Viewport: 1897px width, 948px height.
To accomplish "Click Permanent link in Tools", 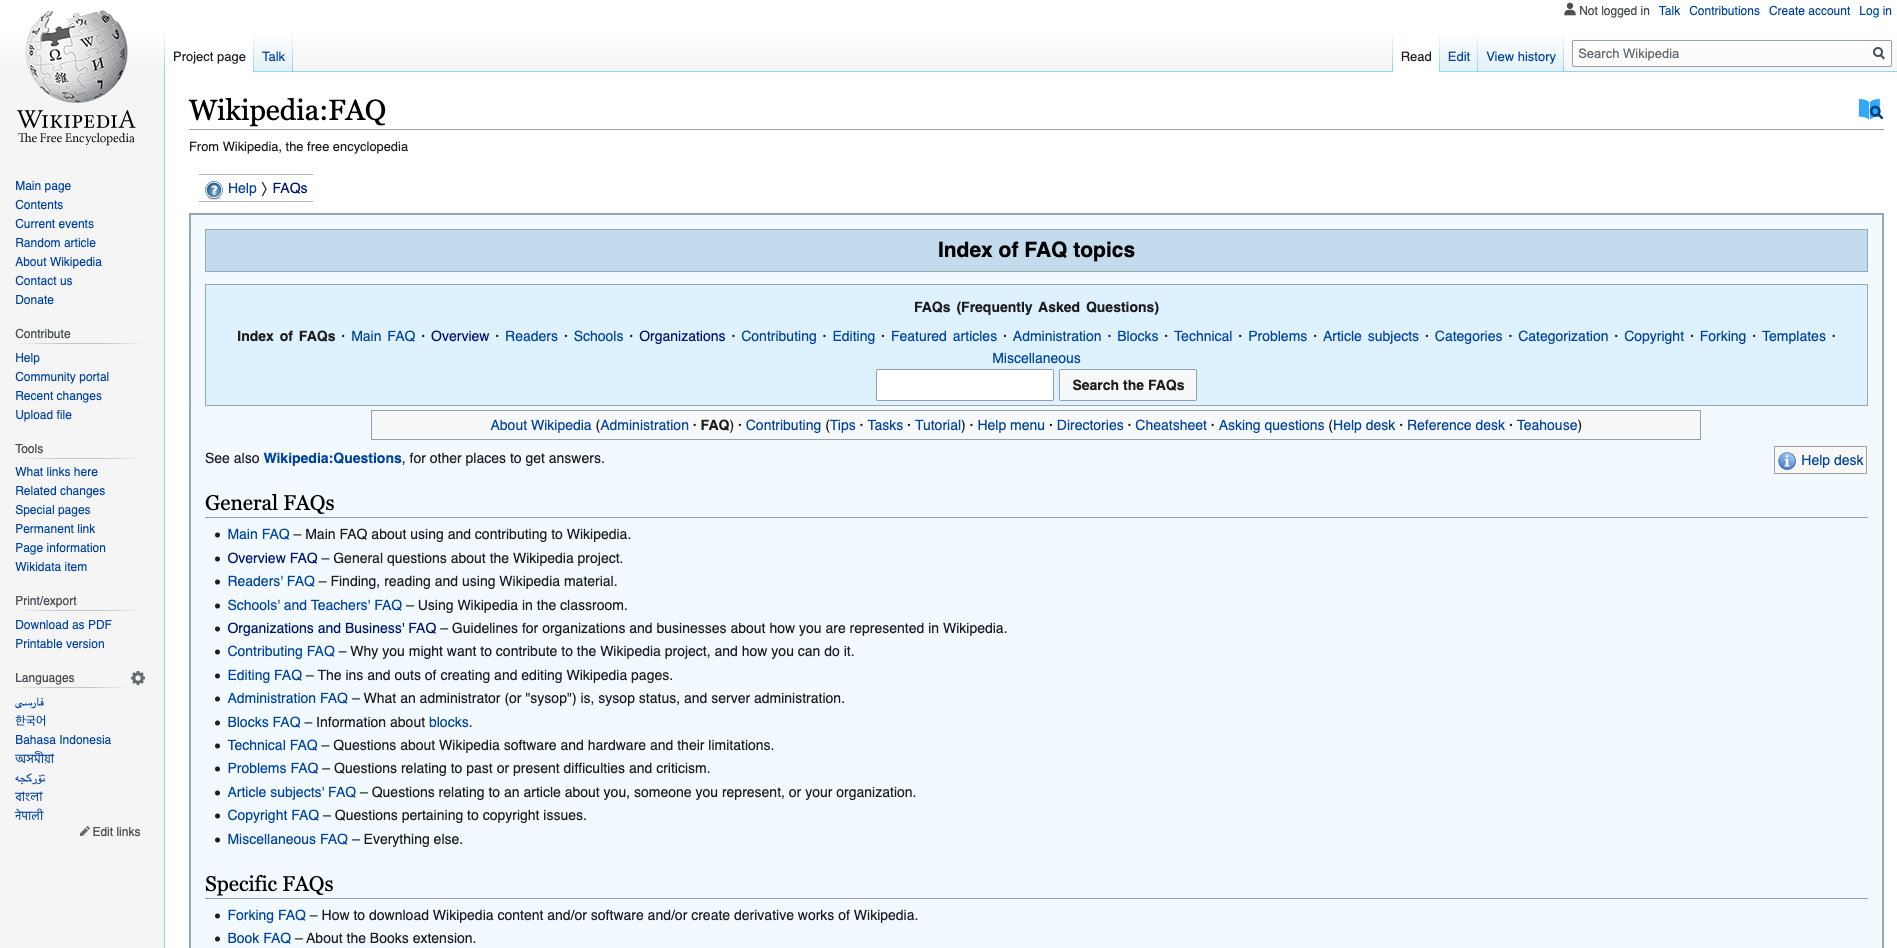I will point(55,529).
